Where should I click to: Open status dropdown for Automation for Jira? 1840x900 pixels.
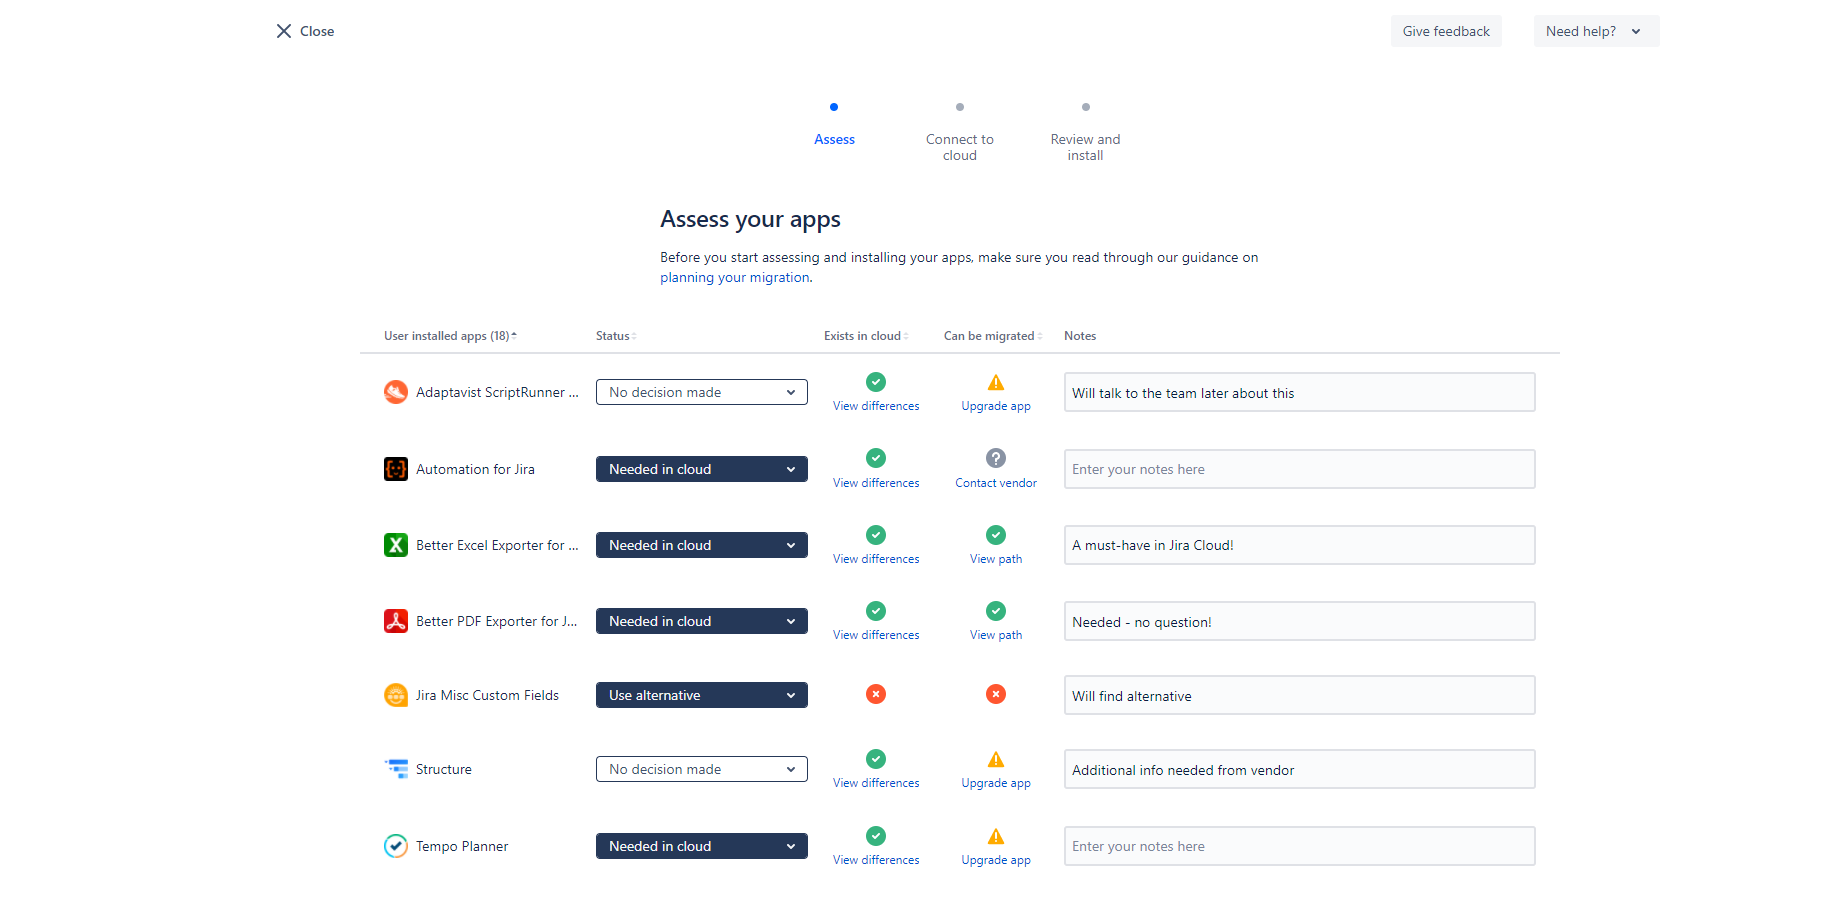702,469
